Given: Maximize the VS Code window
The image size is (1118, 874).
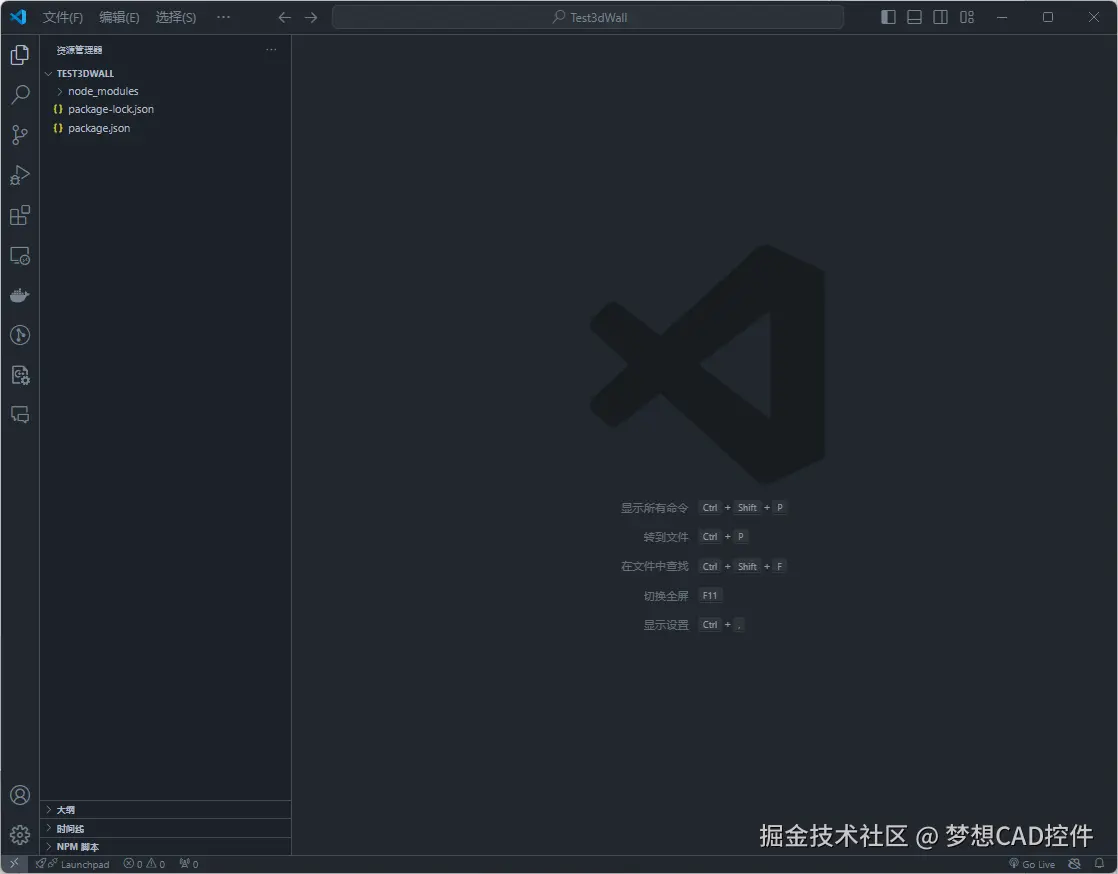Looking at the screenshot, I should (1048, 17).
